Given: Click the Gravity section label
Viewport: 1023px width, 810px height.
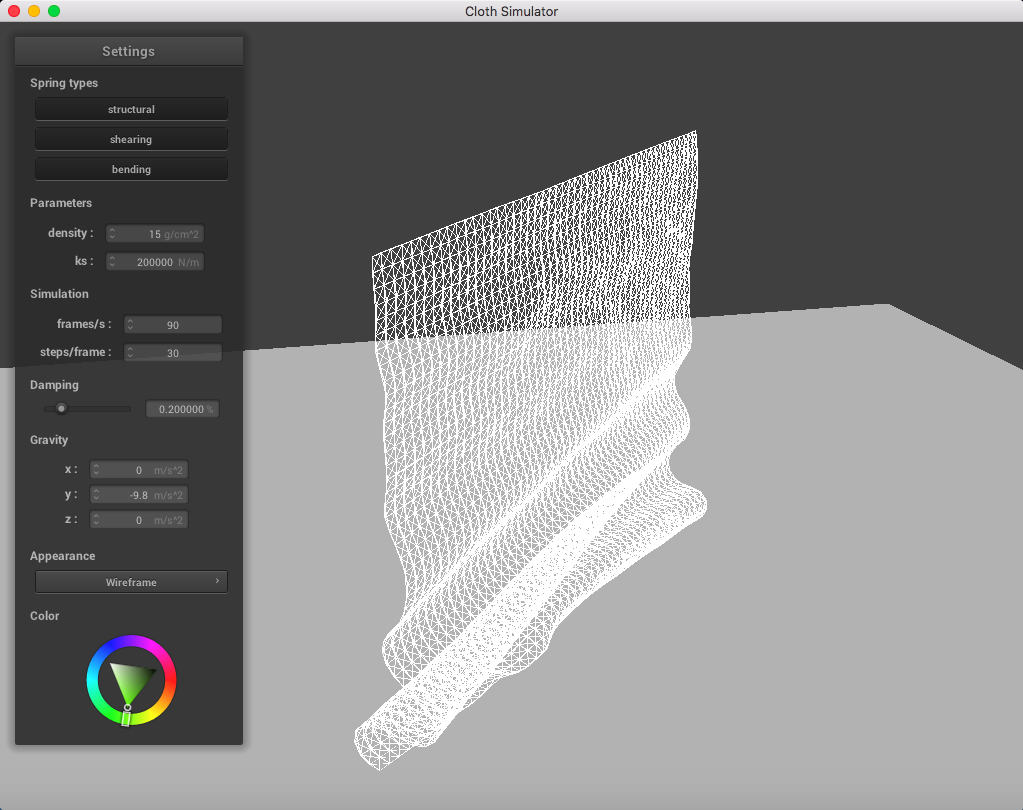Looking at the screenshot, I should point(49,440).
